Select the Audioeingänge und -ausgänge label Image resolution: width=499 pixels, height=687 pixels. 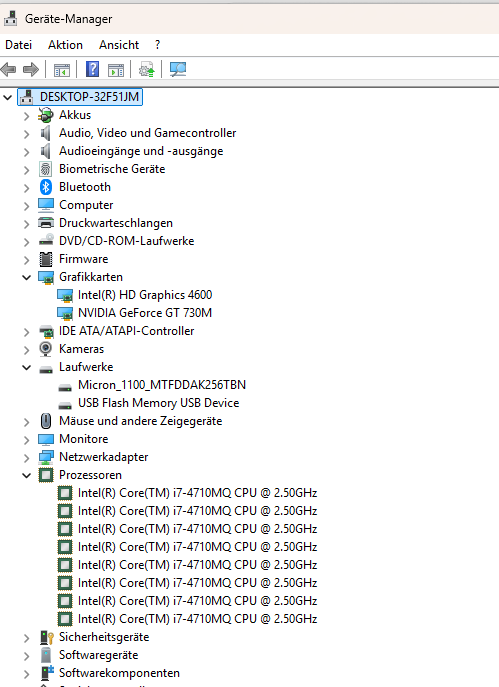141,151
